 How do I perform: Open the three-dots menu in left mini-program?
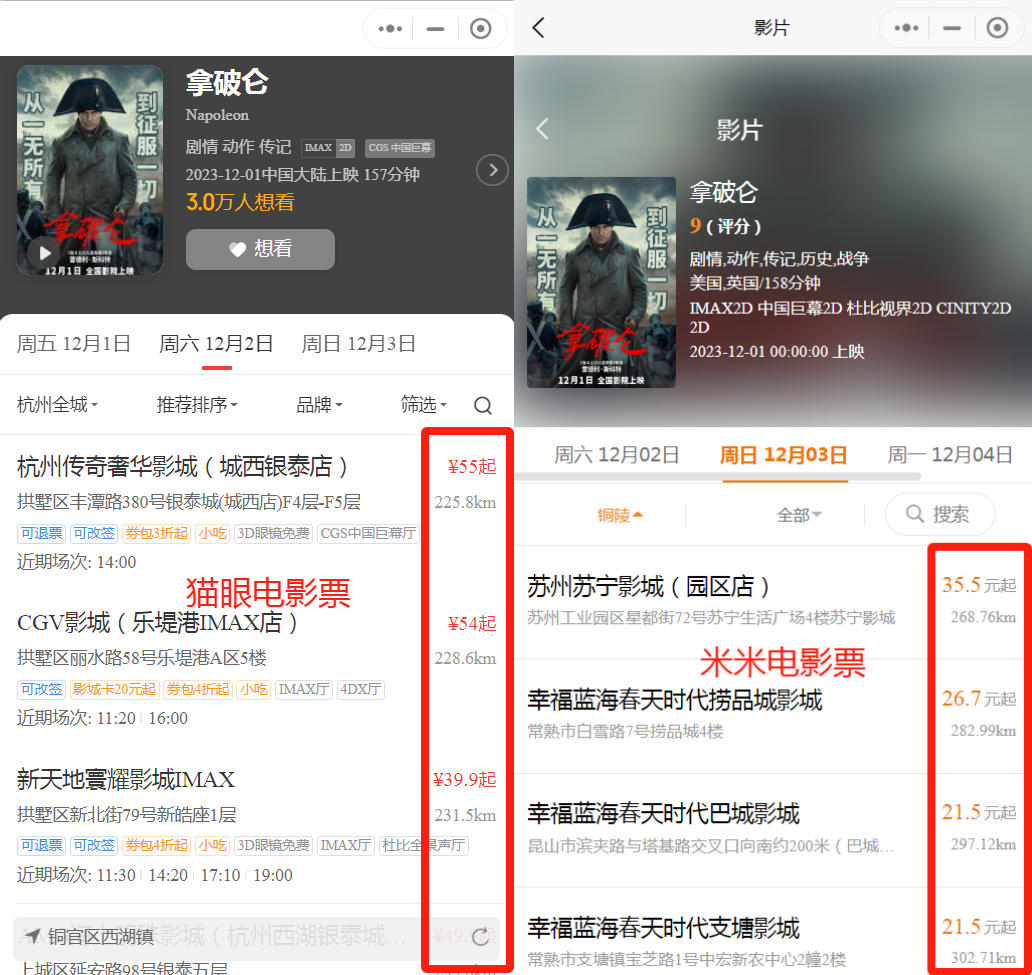pos(390,29)
